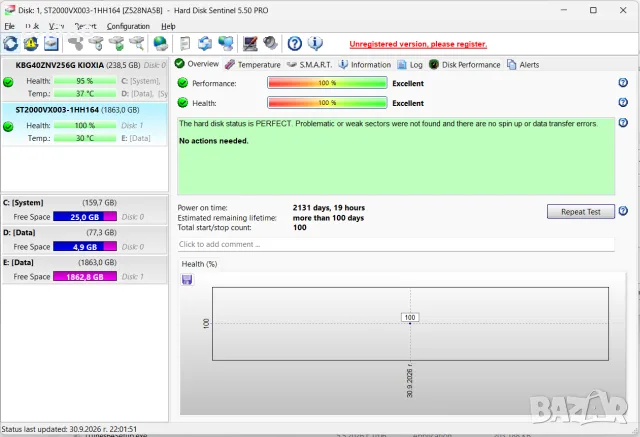Switch to the S.M.A.R.T. tab
Image resolution: width=640 pixels, height=437 pixels.
(x=309, y=64)
